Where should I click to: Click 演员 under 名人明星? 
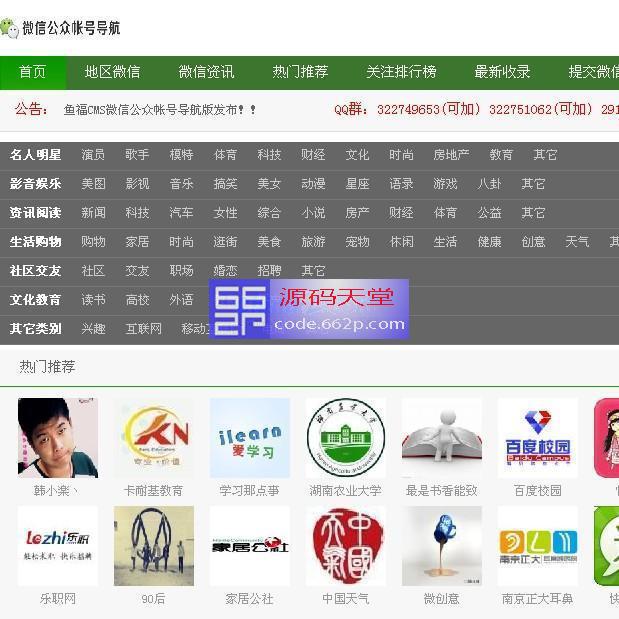[x=93, y=155]
